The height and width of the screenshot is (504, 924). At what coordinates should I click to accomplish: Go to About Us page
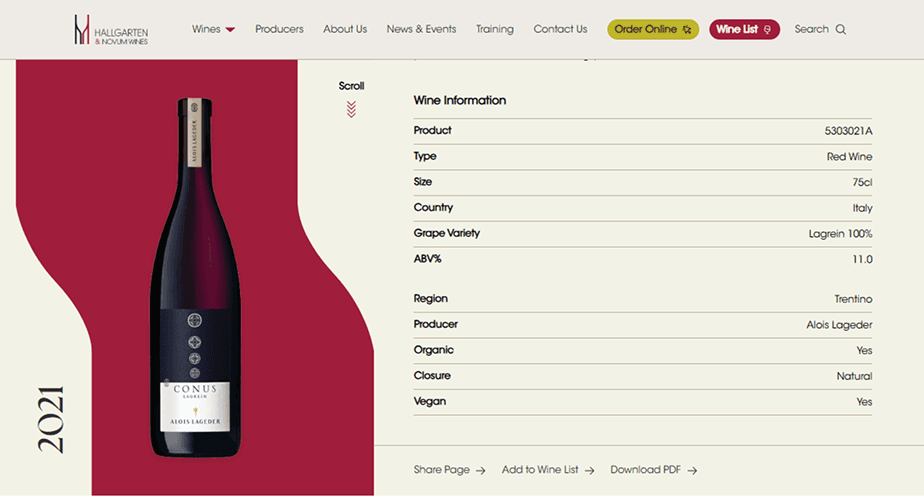[x=345, y=29]
